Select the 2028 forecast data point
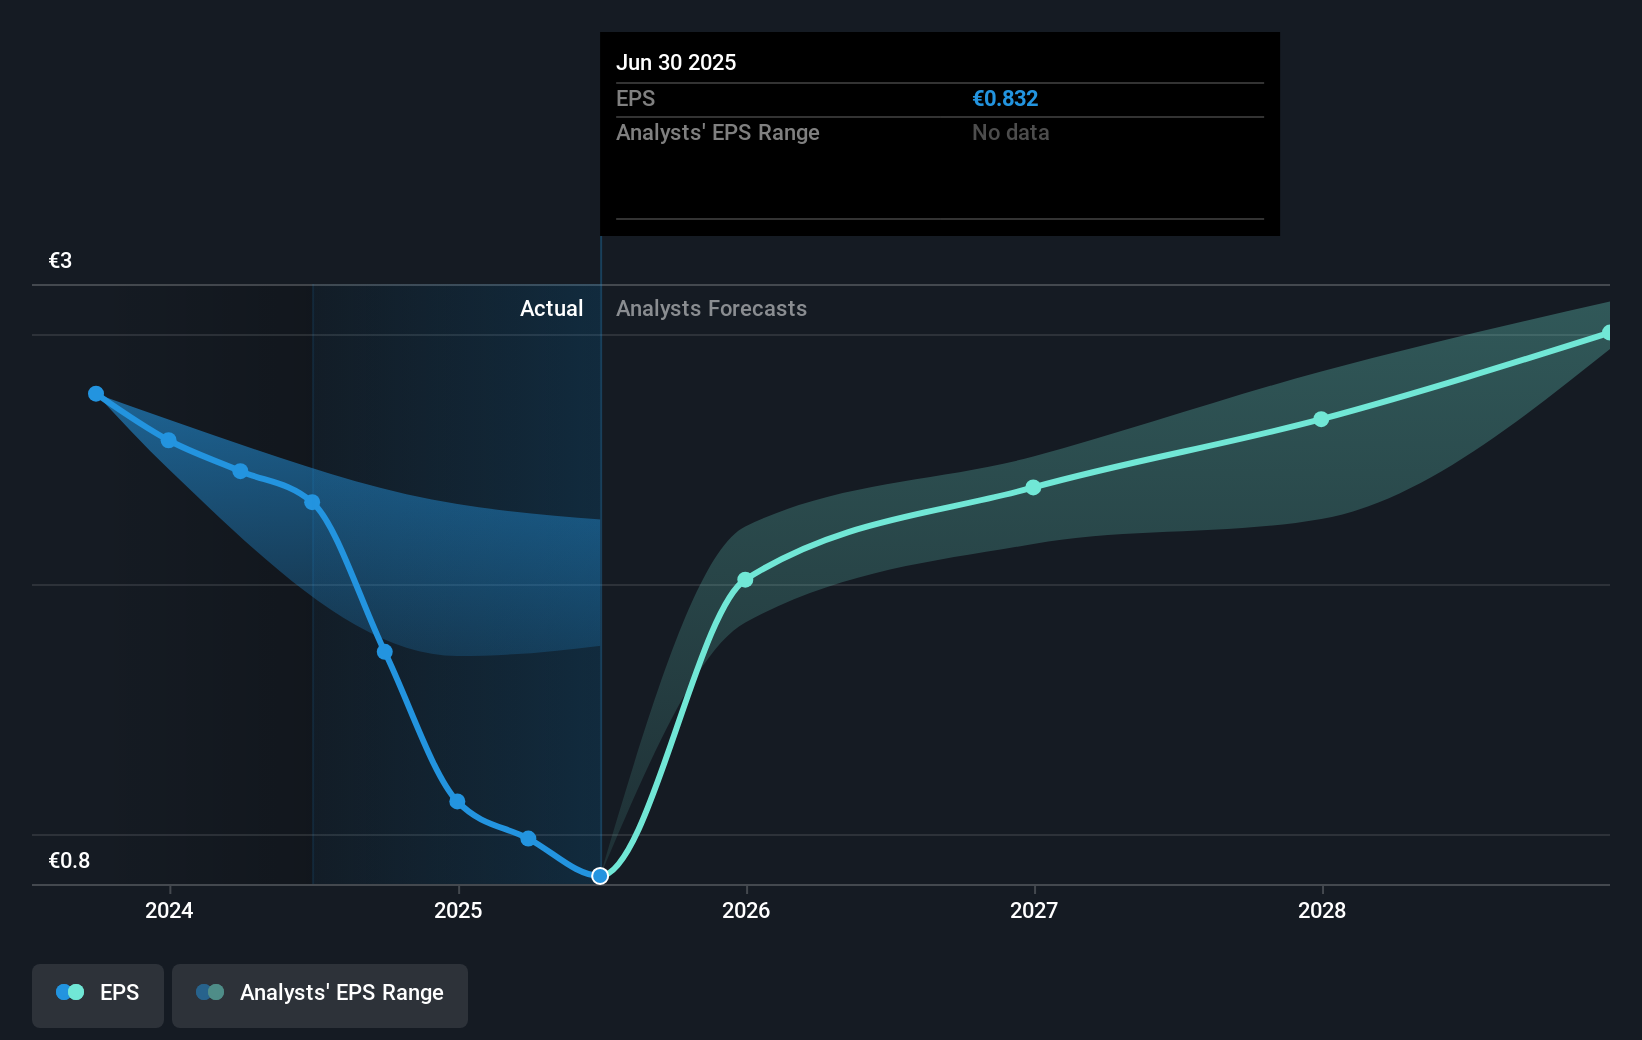Screen dimensions: 1642x1040 1321,419
